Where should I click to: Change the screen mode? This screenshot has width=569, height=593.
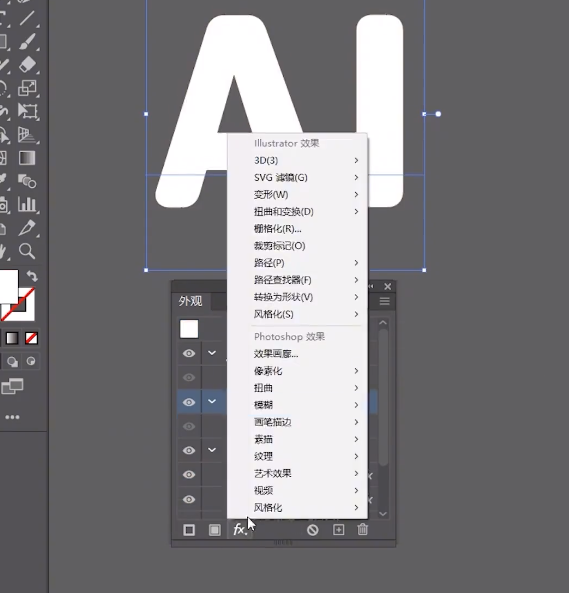(x=12, y=387)
